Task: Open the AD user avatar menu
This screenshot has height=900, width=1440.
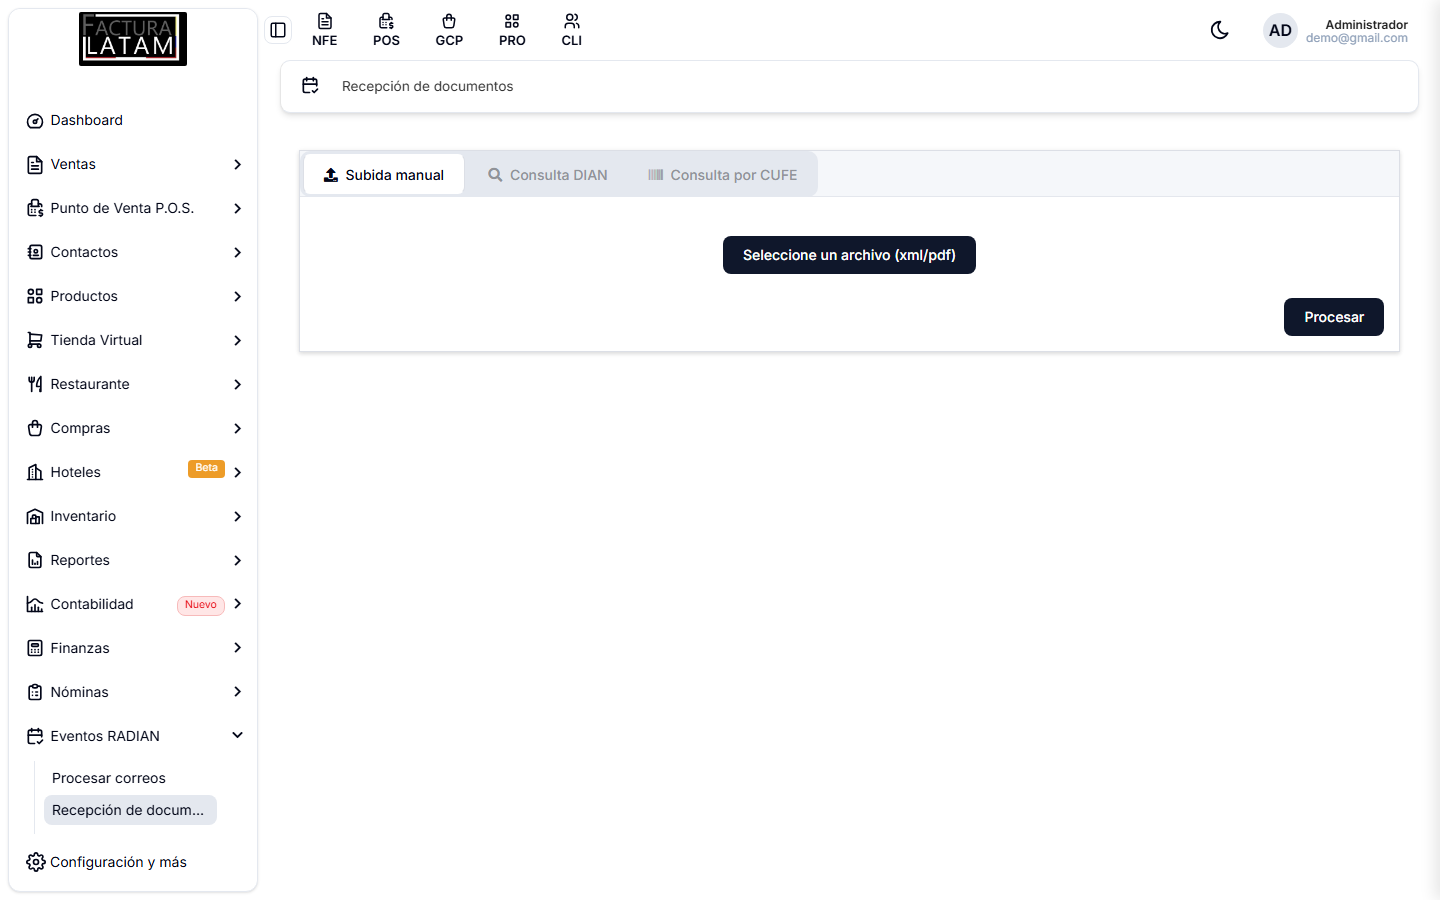Action: [x=1280, y=30]
